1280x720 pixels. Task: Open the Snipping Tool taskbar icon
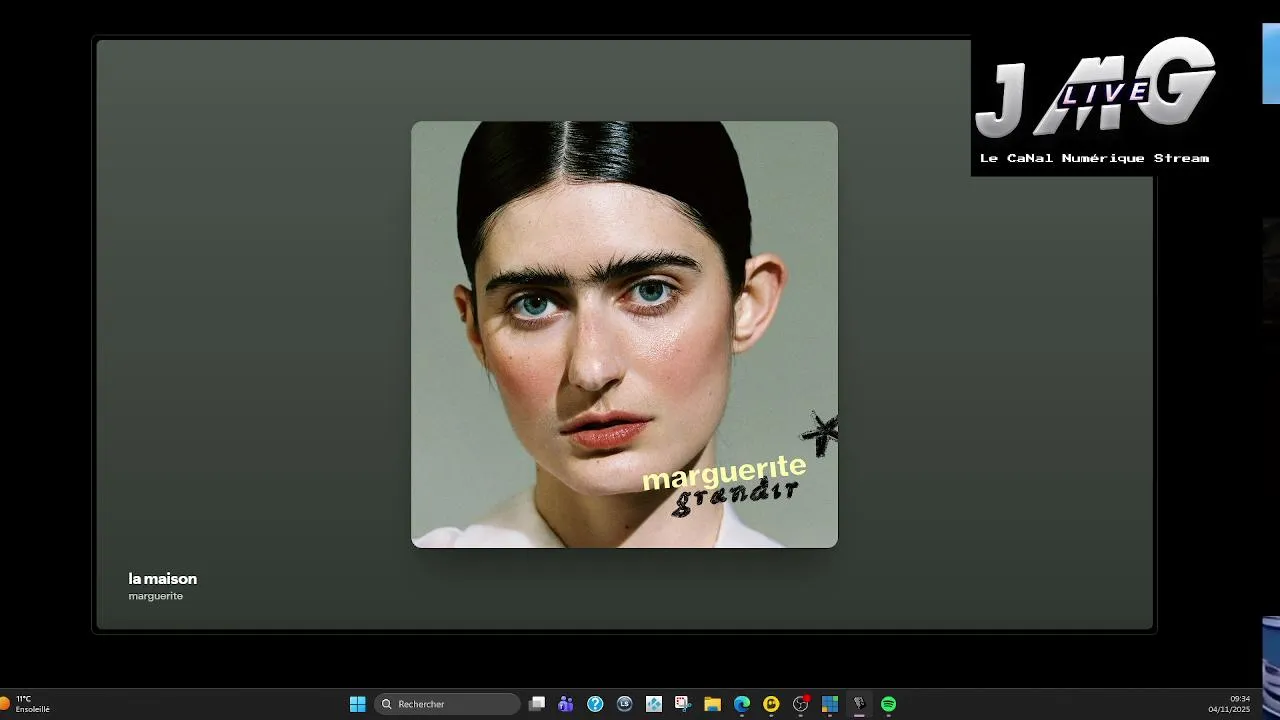point(683,704)
